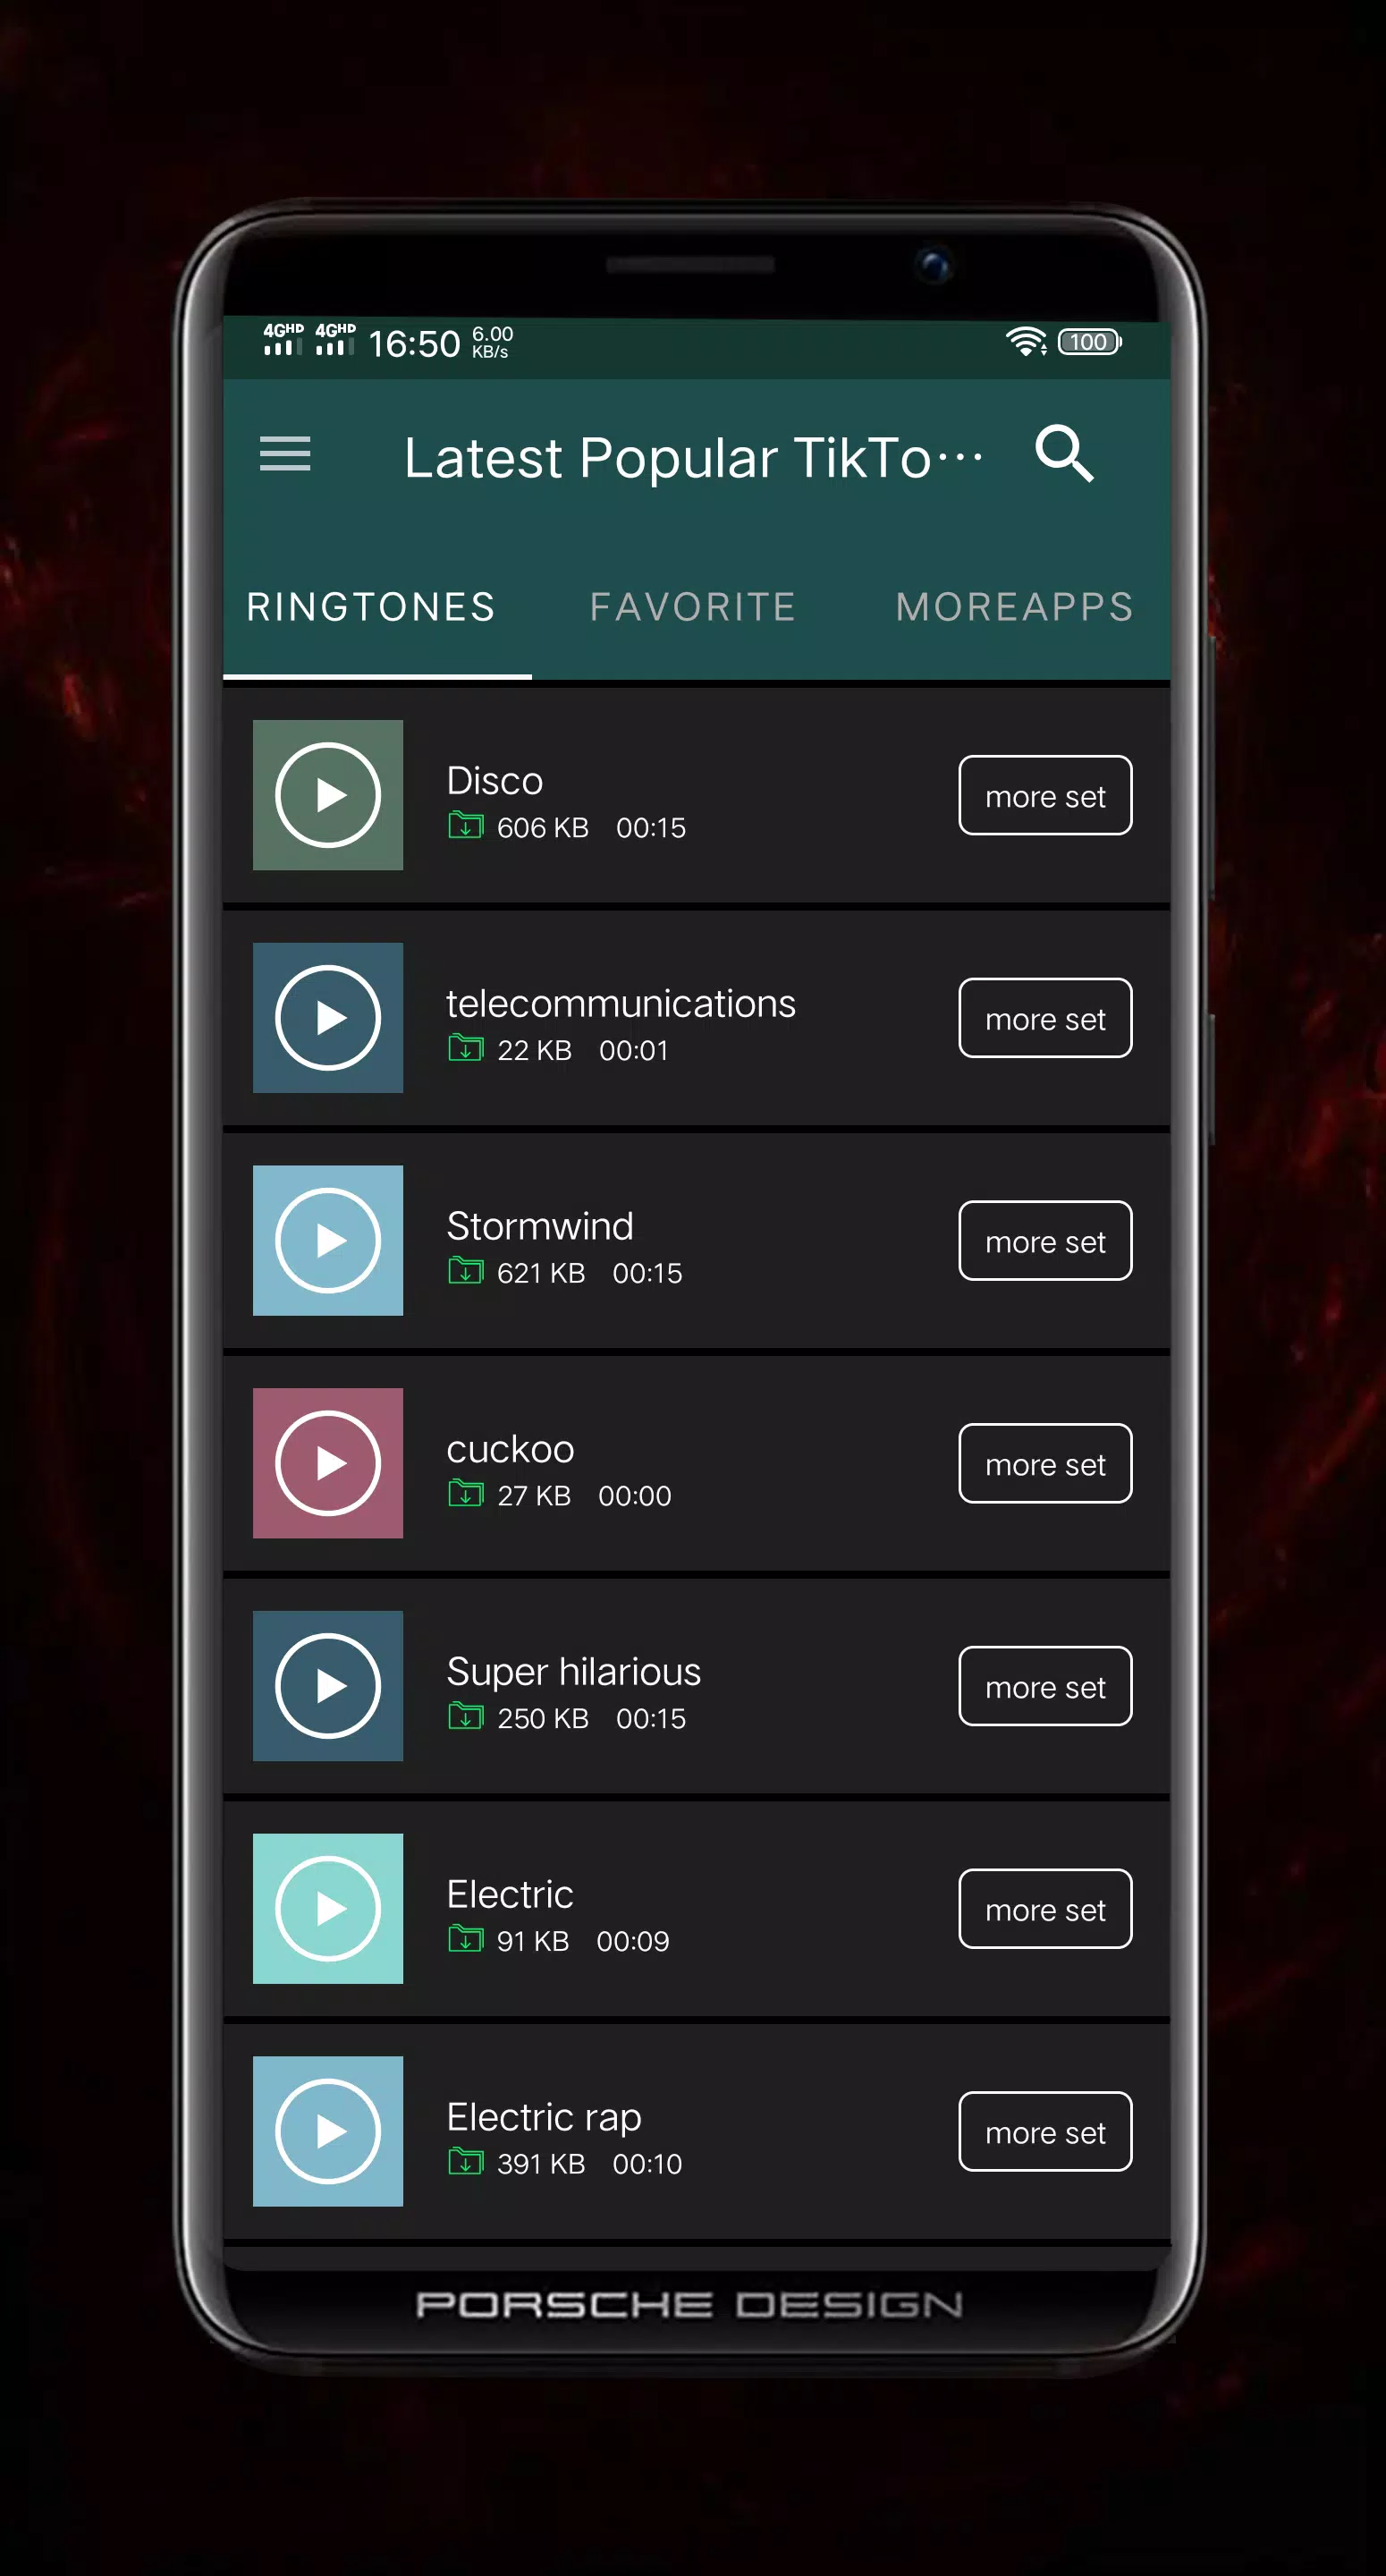This screenshot has height=2576, width=1386.
Task: Tap the Super hilarious track title
Action: coord(574,1671)
